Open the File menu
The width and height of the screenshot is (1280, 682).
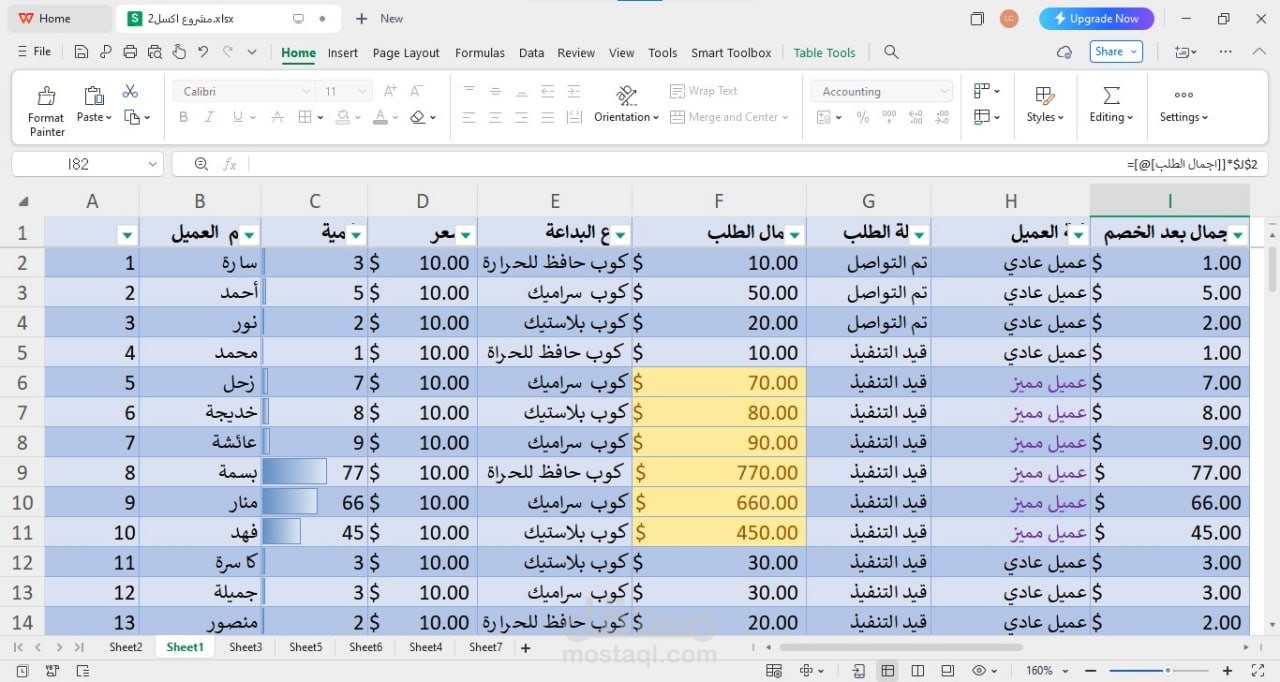pyautogui.click(x=35, y=52)
